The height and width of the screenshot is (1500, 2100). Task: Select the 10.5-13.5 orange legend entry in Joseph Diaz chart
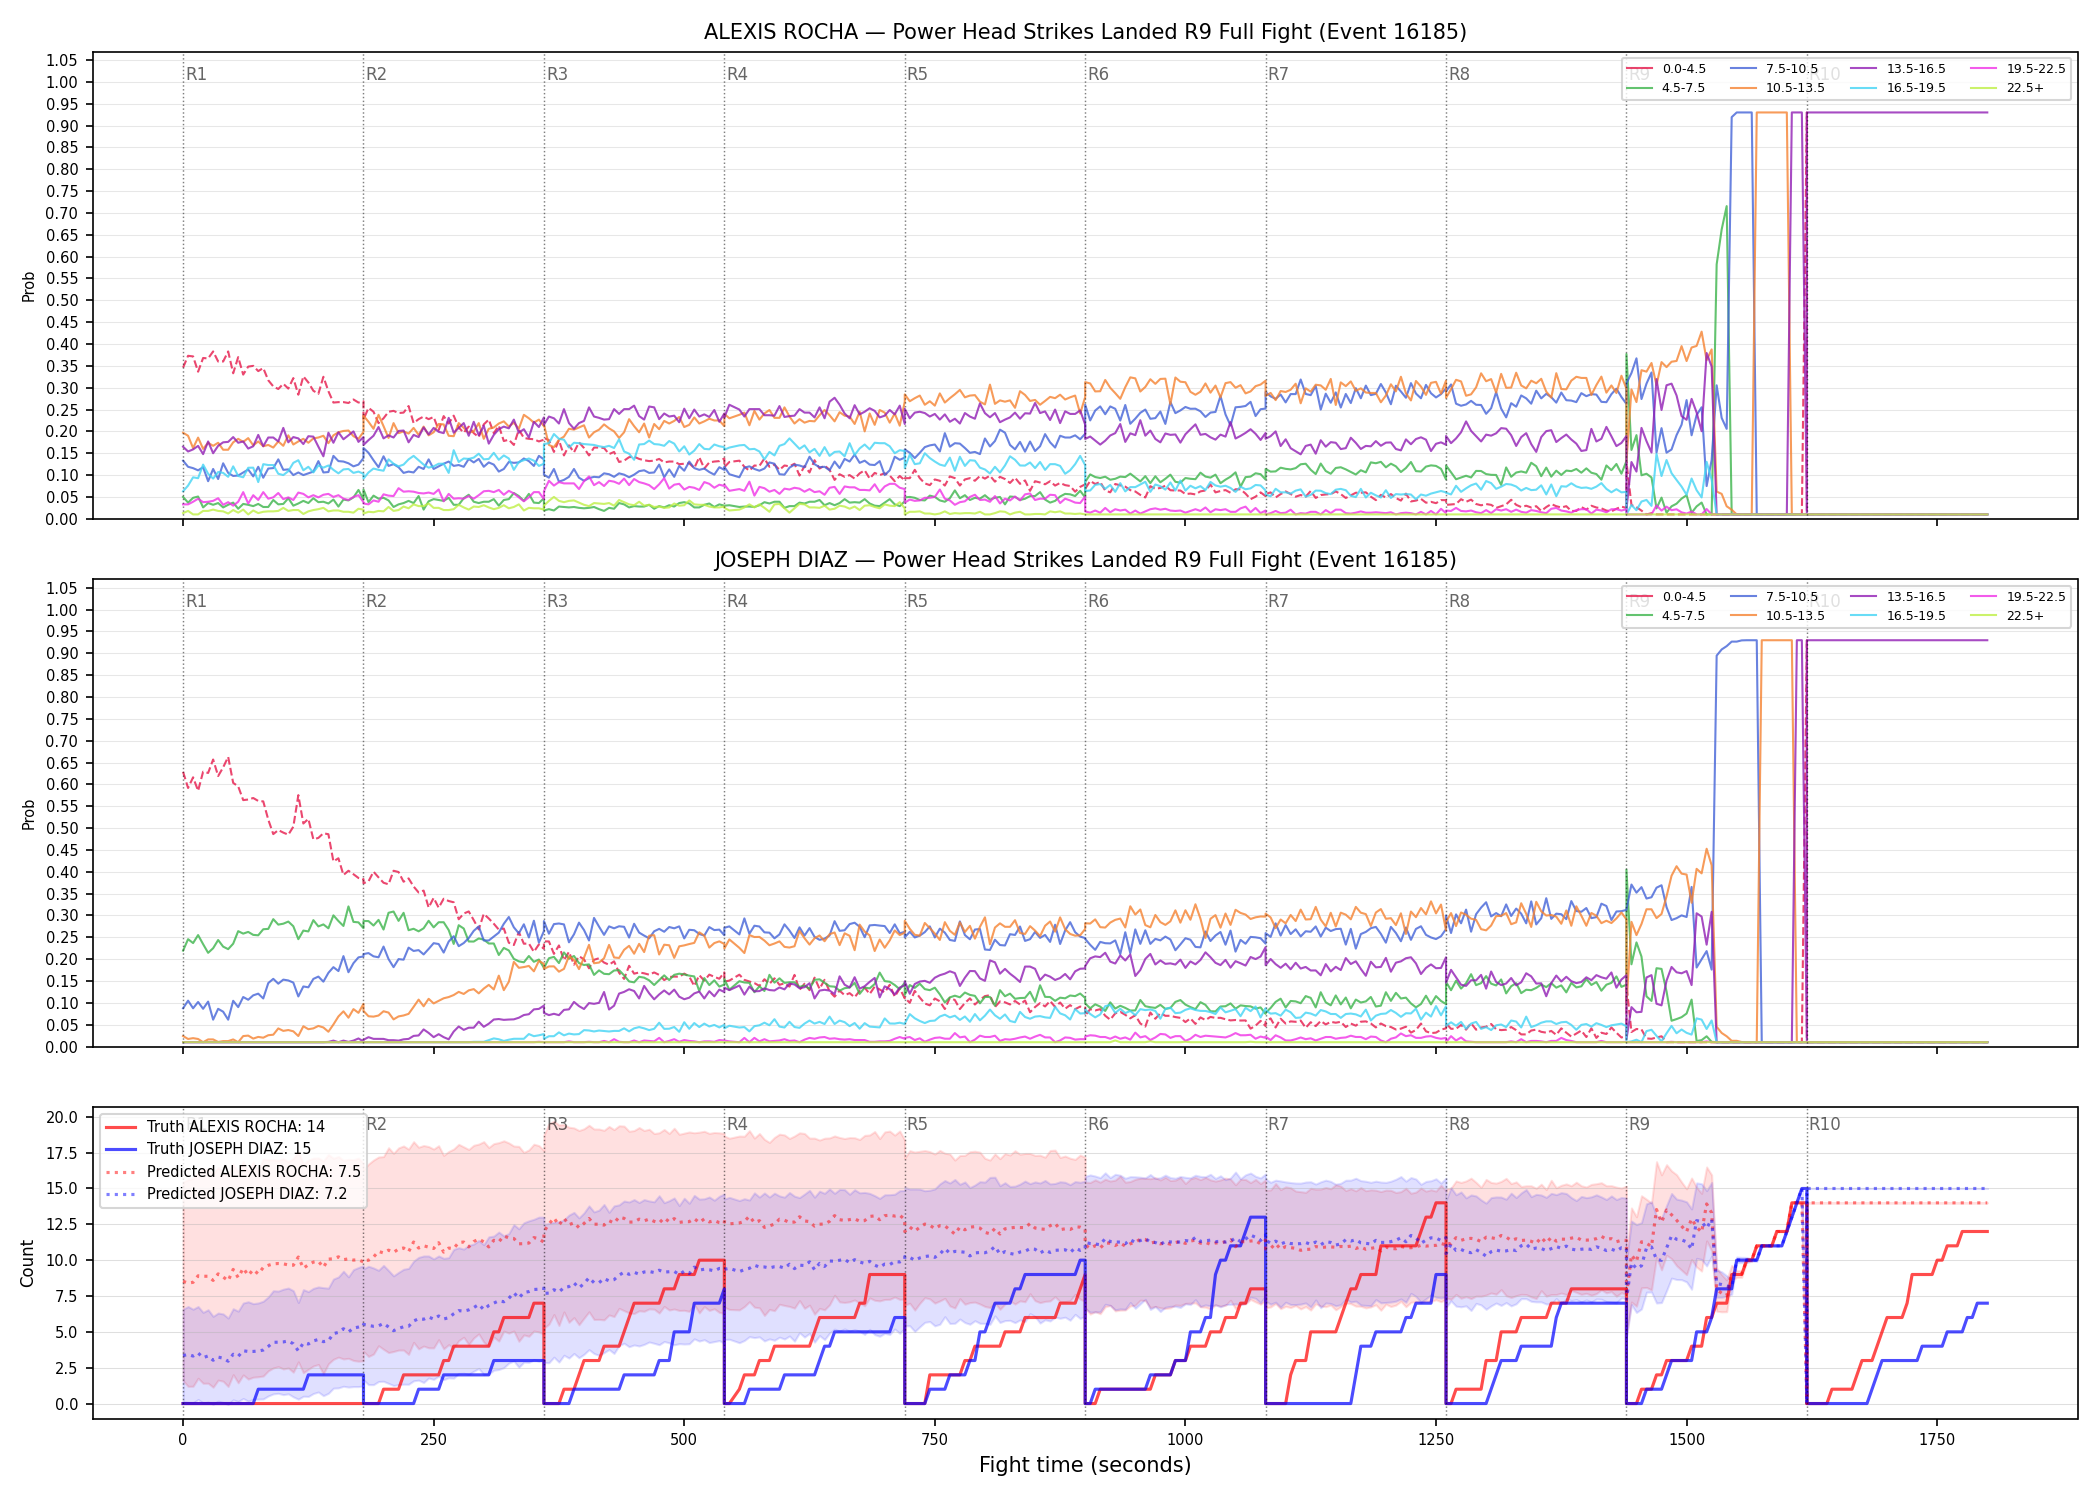[x=1778, y=616]
